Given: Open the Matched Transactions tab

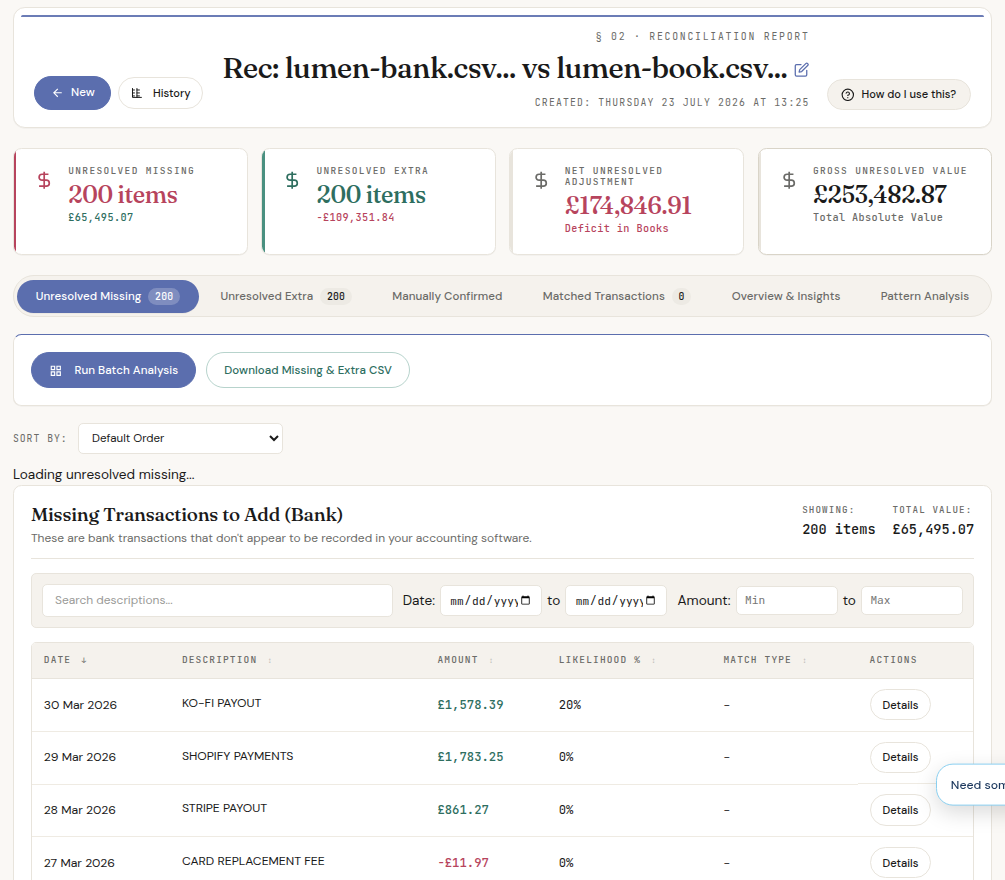Looking at the screenshot, I should coord(616,296).
